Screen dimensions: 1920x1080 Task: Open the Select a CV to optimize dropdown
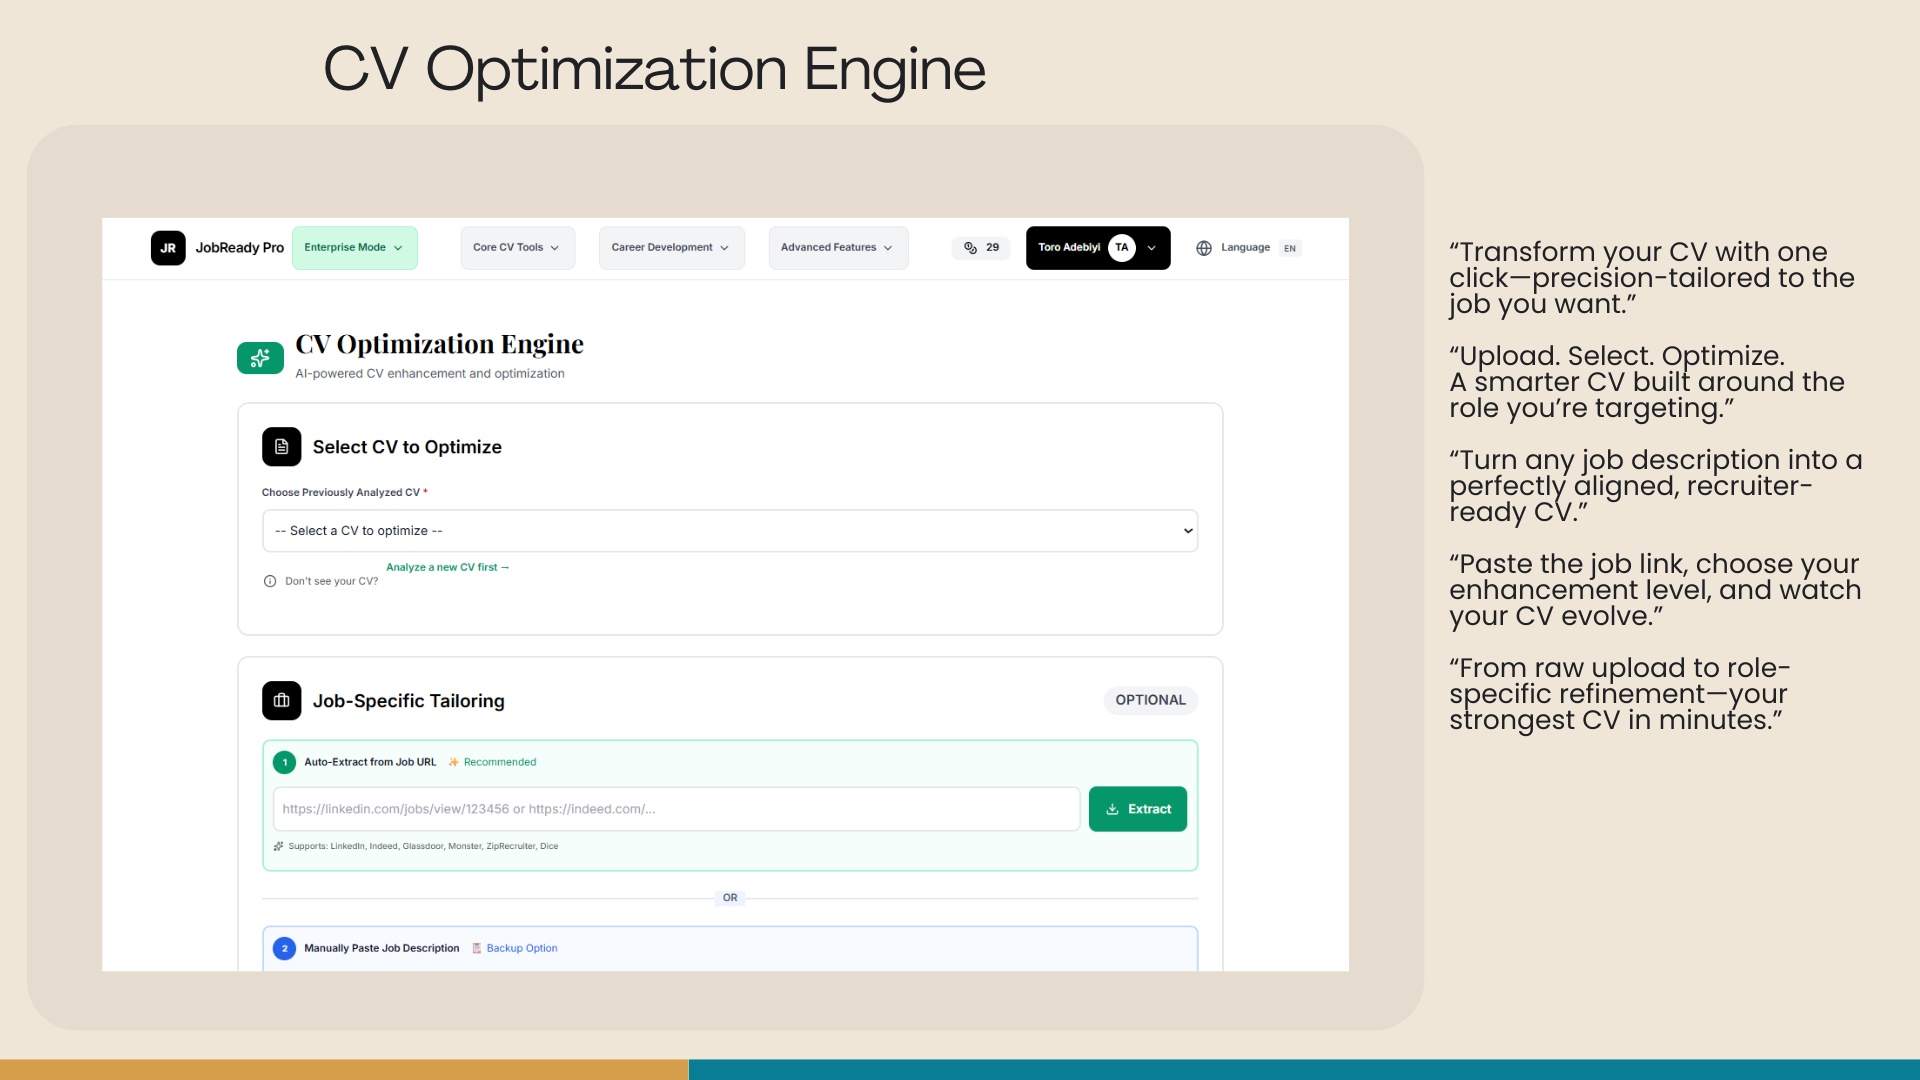click(x=730, y=531)
